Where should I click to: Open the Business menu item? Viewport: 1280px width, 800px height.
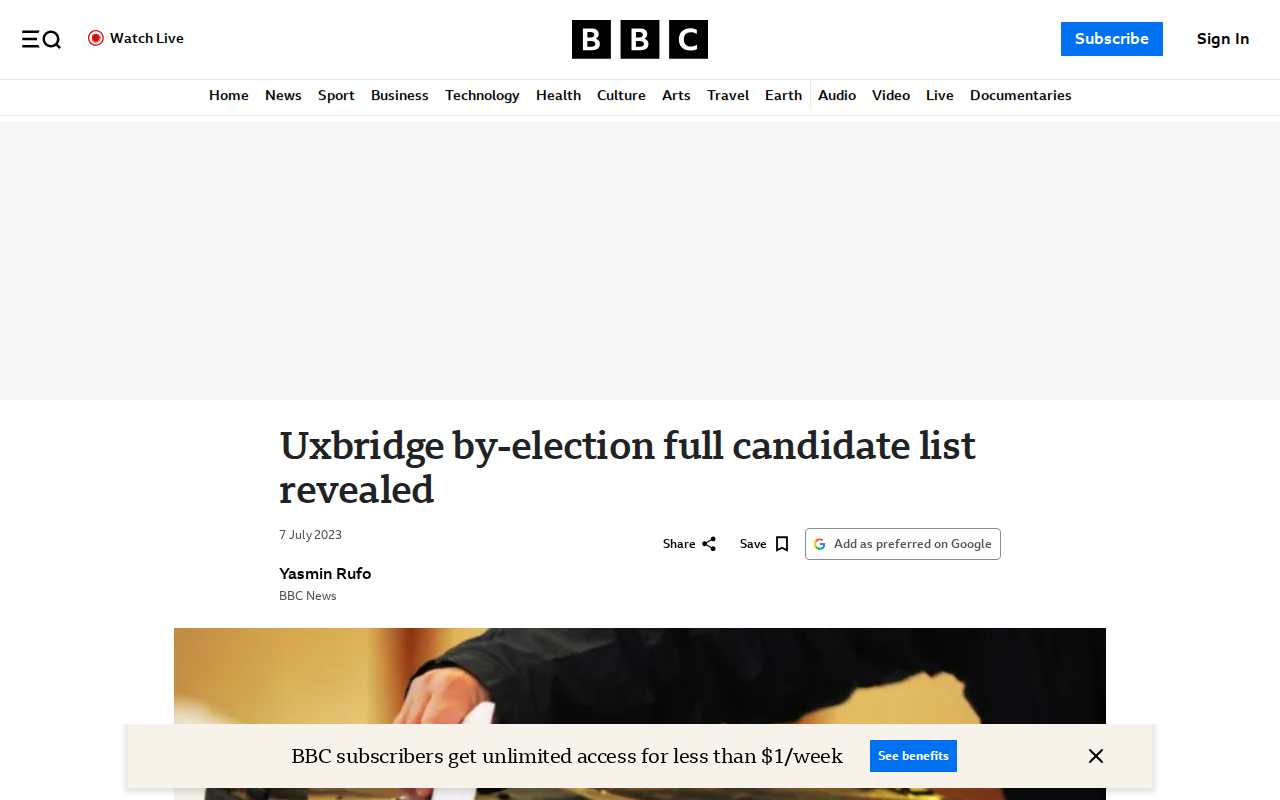[400, 95]
